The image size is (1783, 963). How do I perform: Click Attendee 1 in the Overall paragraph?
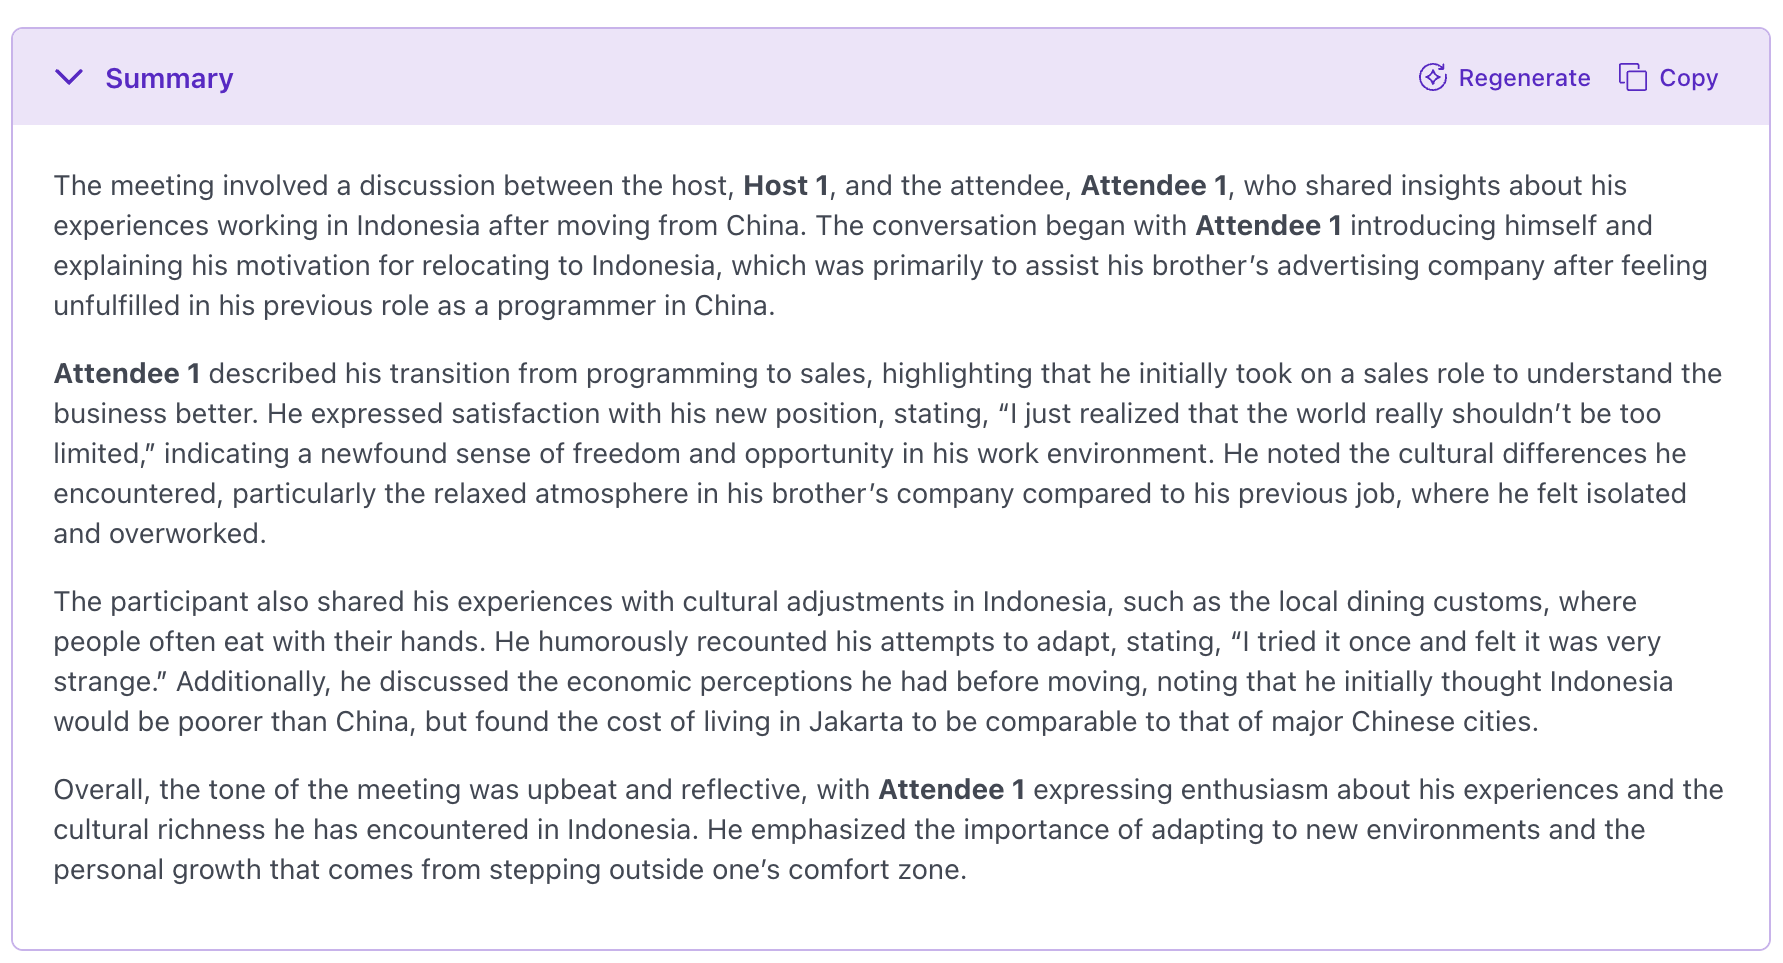click(952, 789)
